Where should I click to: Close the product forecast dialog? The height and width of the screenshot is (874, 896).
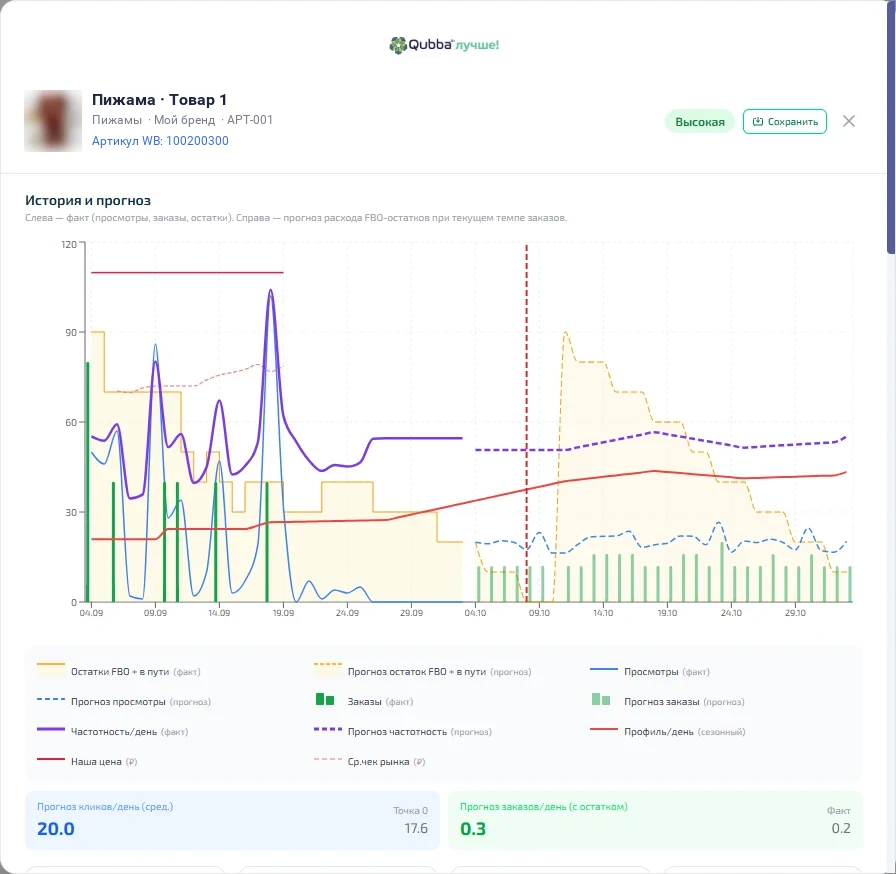pos(849,121)
